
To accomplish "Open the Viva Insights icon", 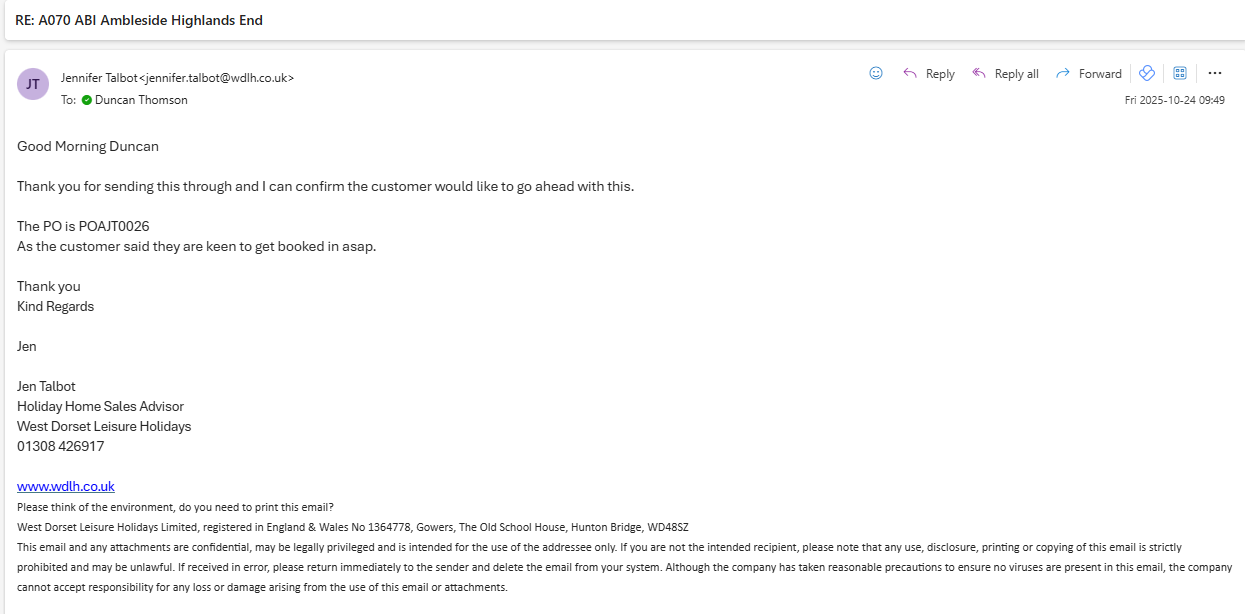I will click(x=1147, y=73).
